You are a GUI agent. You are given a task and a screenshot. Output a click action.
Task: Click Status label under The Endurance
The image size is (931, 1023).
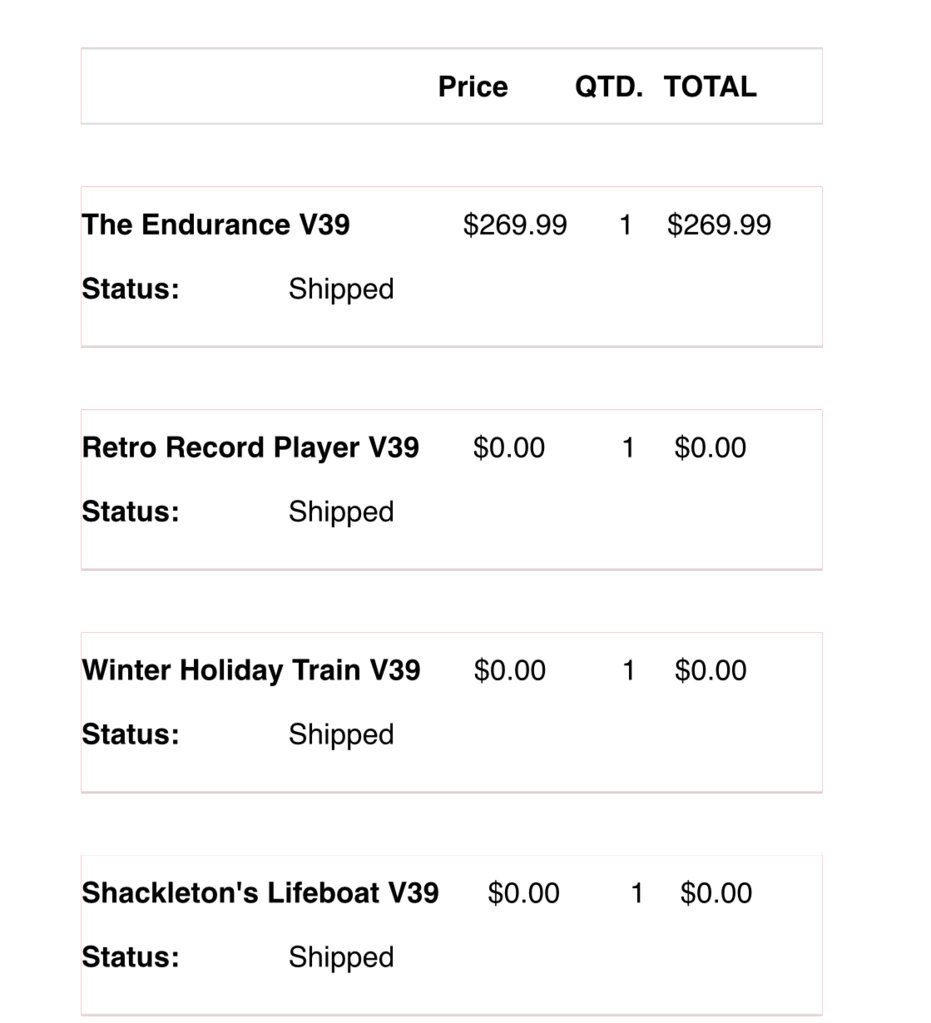coord(130,289)
